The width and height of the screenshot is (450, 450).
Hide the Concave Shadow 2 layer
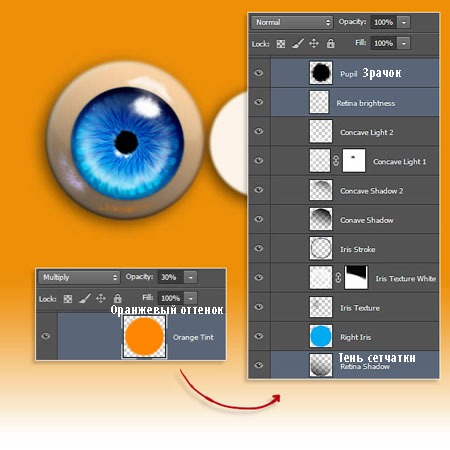coord(259,190)
